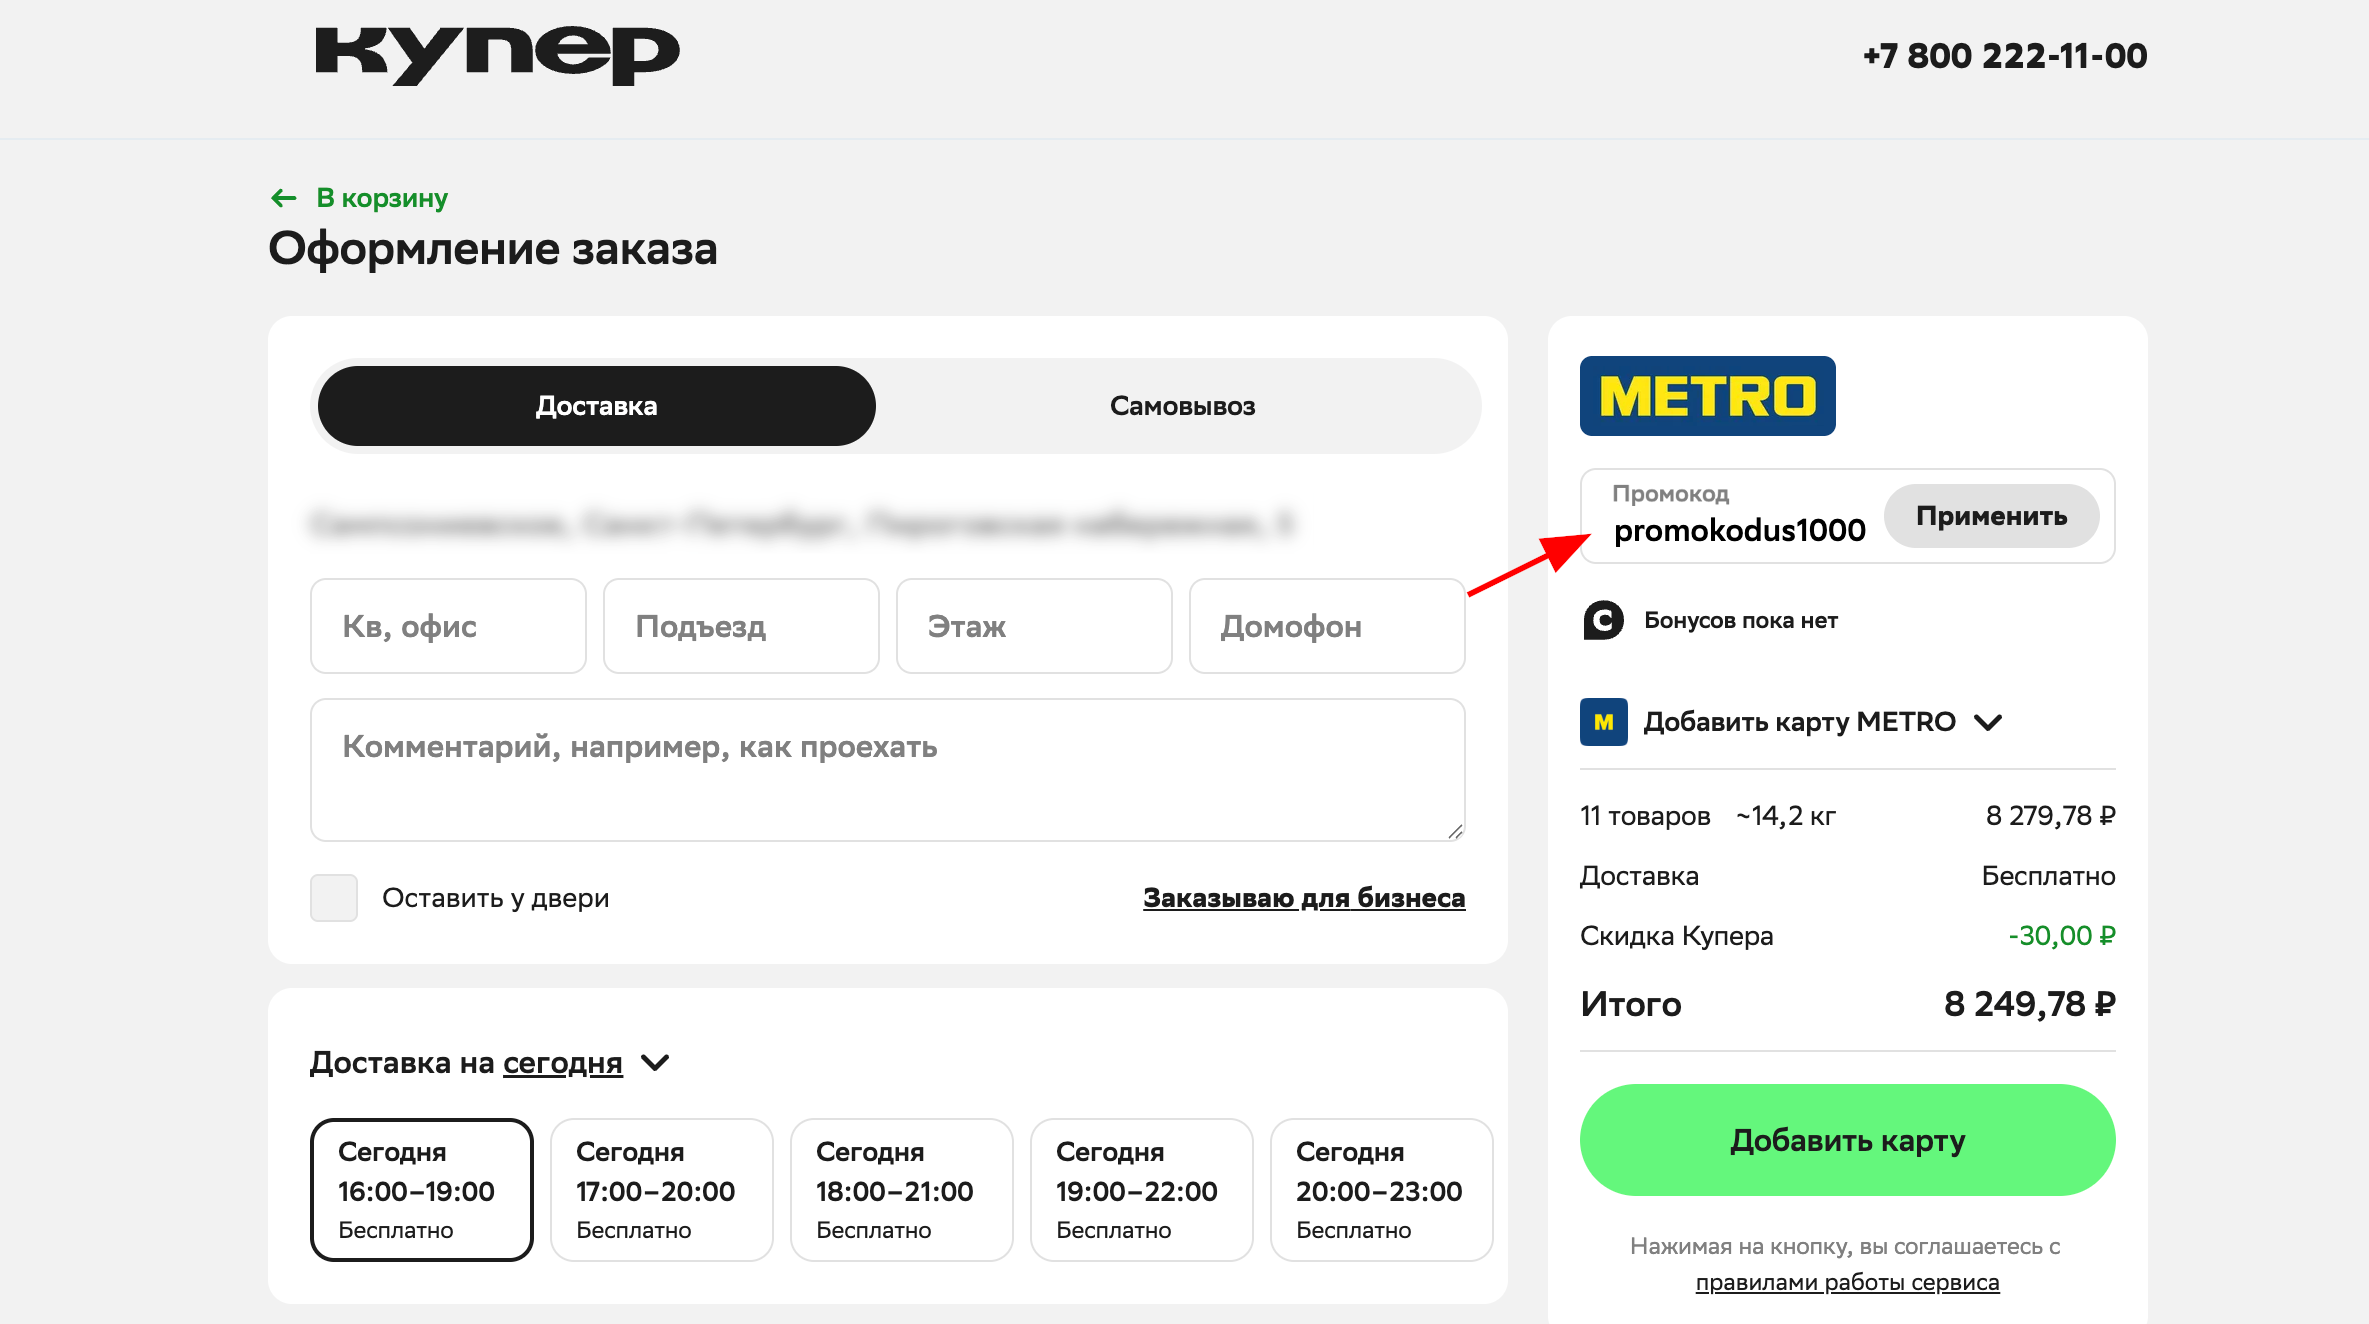Select the Доставка tab
The image size is (2369, 1324).
(x=595, y=405)
